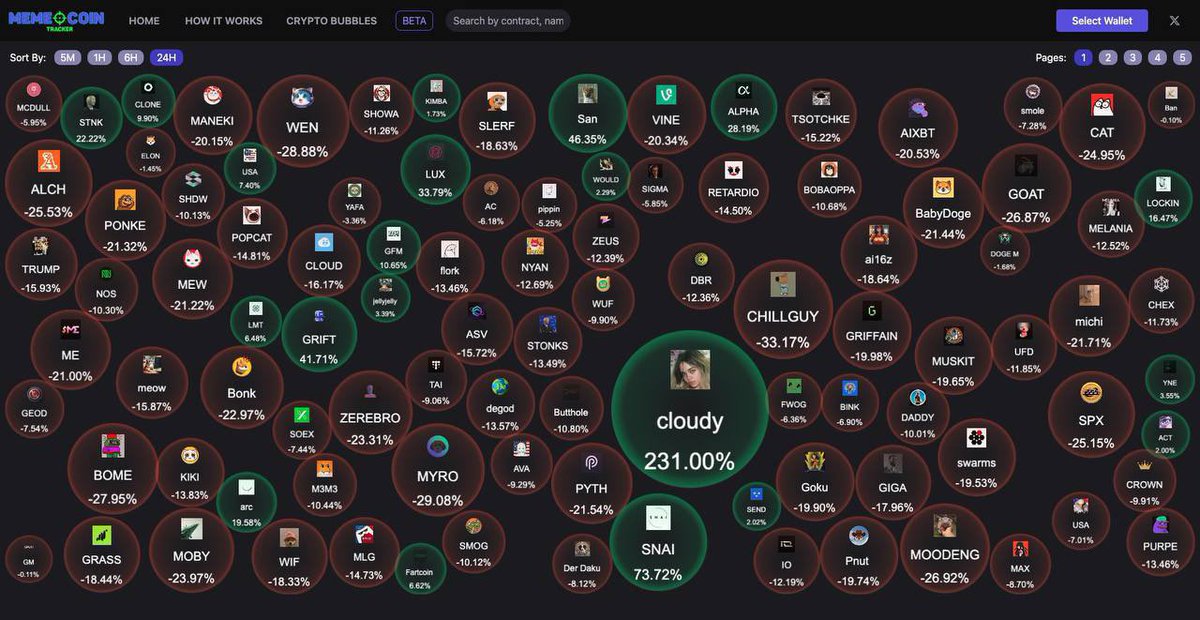This screenshot has height=620, width=1200.
Task: Select the MOBY coin icon
Action: tap(191, 529)
